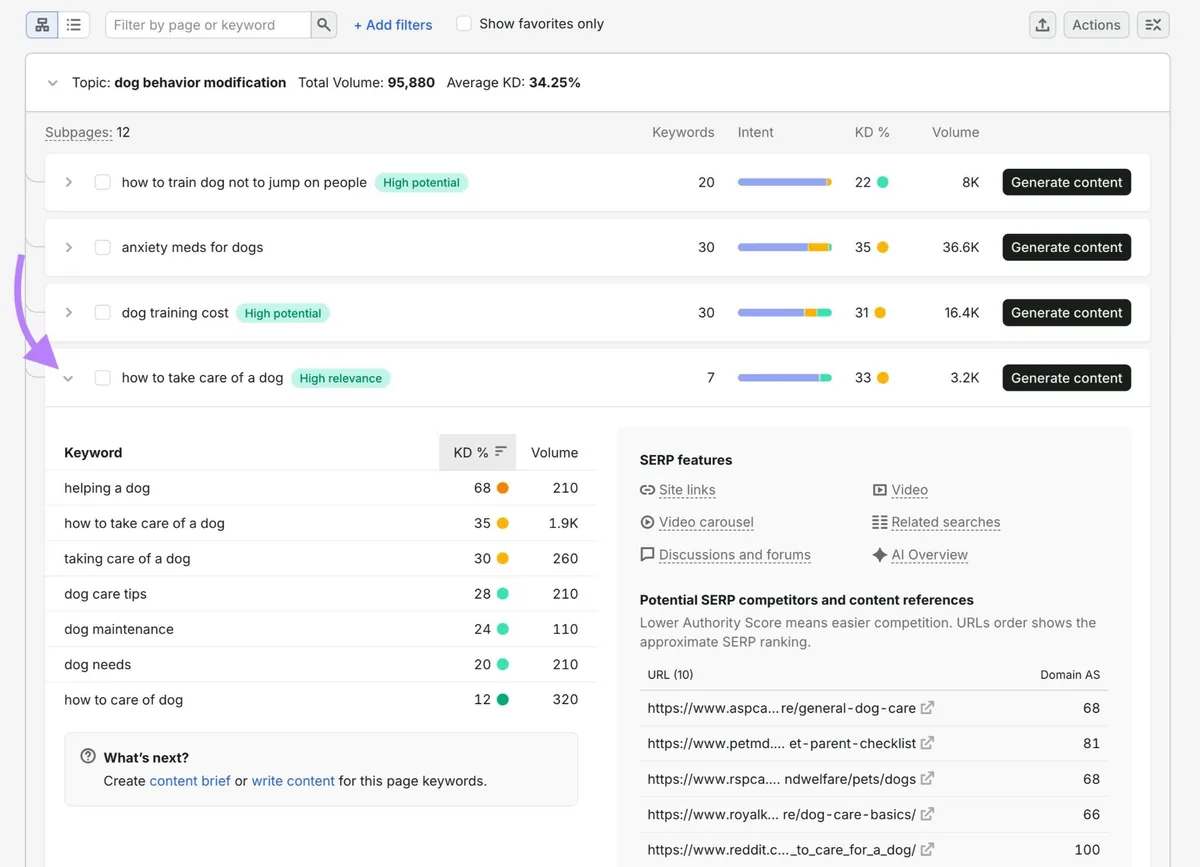Generate content for 'anxiety meds for dogs'
Image resolution: width=1200 pixels, height=867 pixels.
(x=1067, y=247)
